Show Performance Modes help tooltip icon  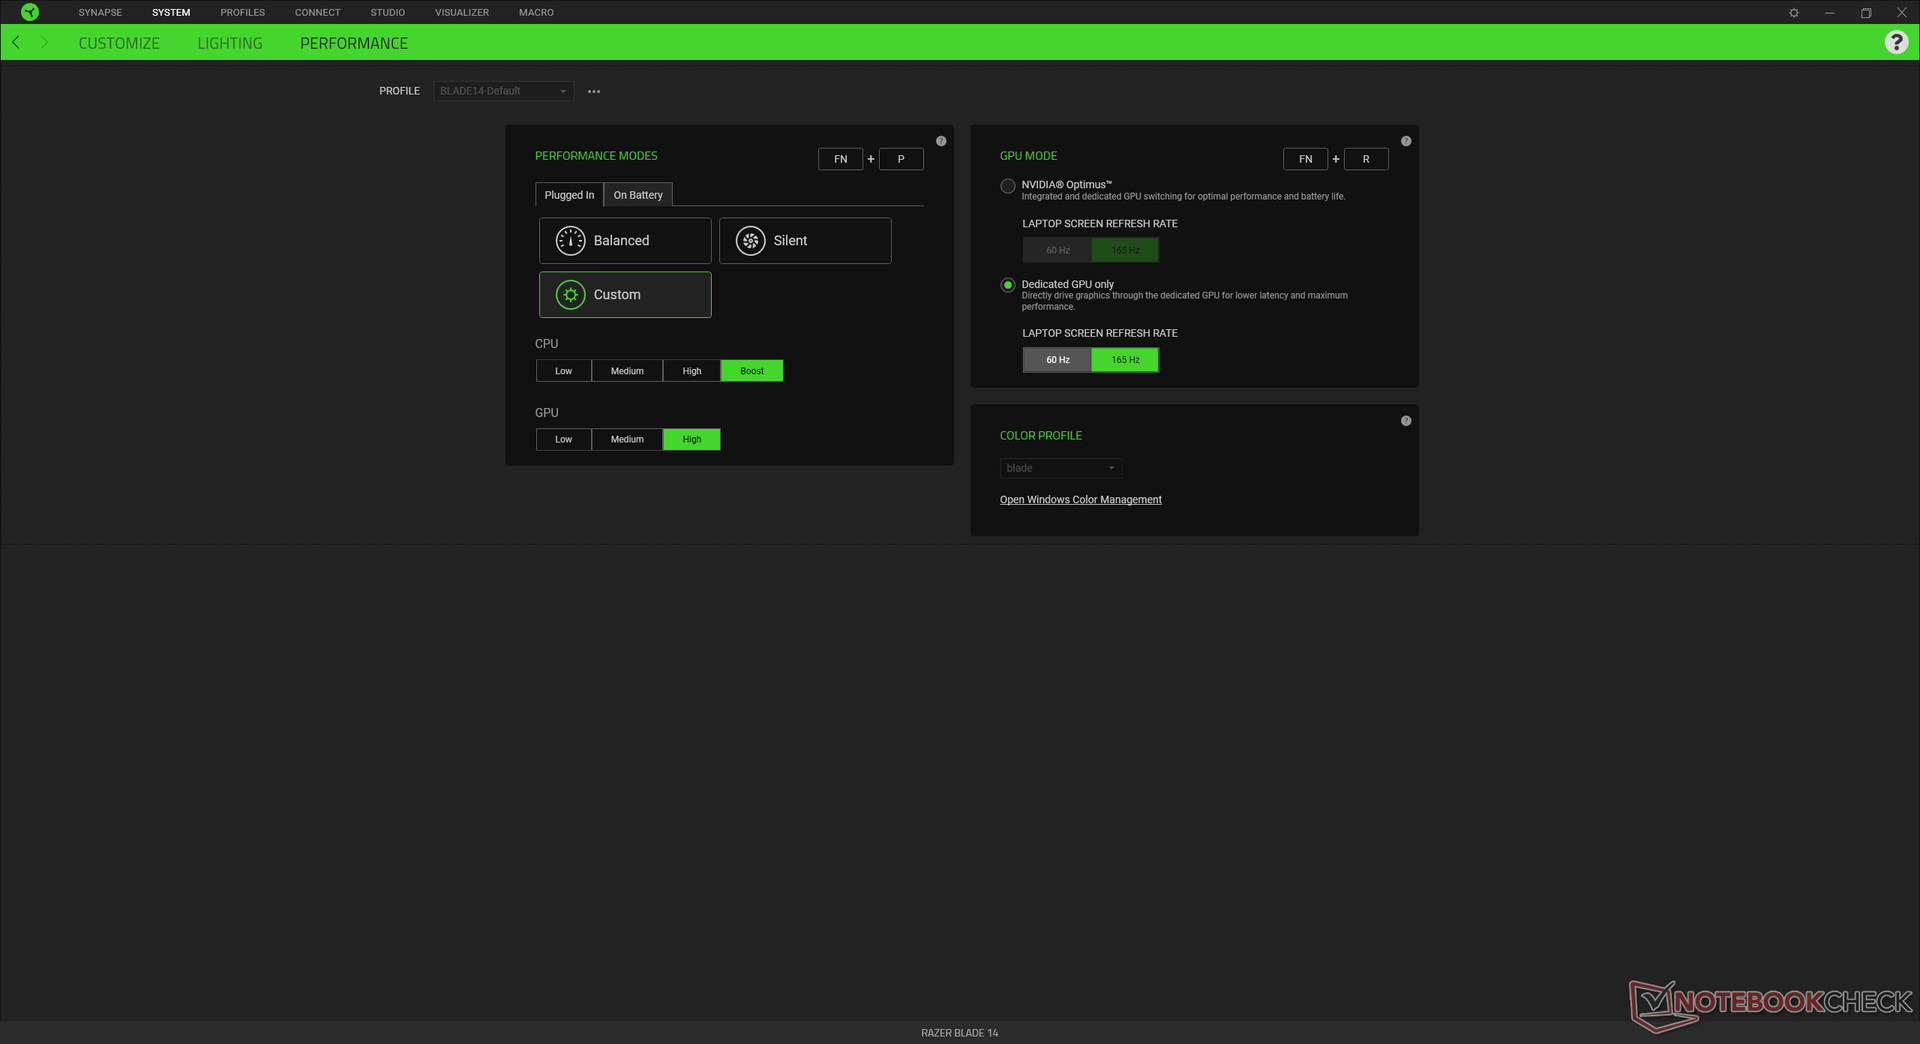(x=941, y=141)
